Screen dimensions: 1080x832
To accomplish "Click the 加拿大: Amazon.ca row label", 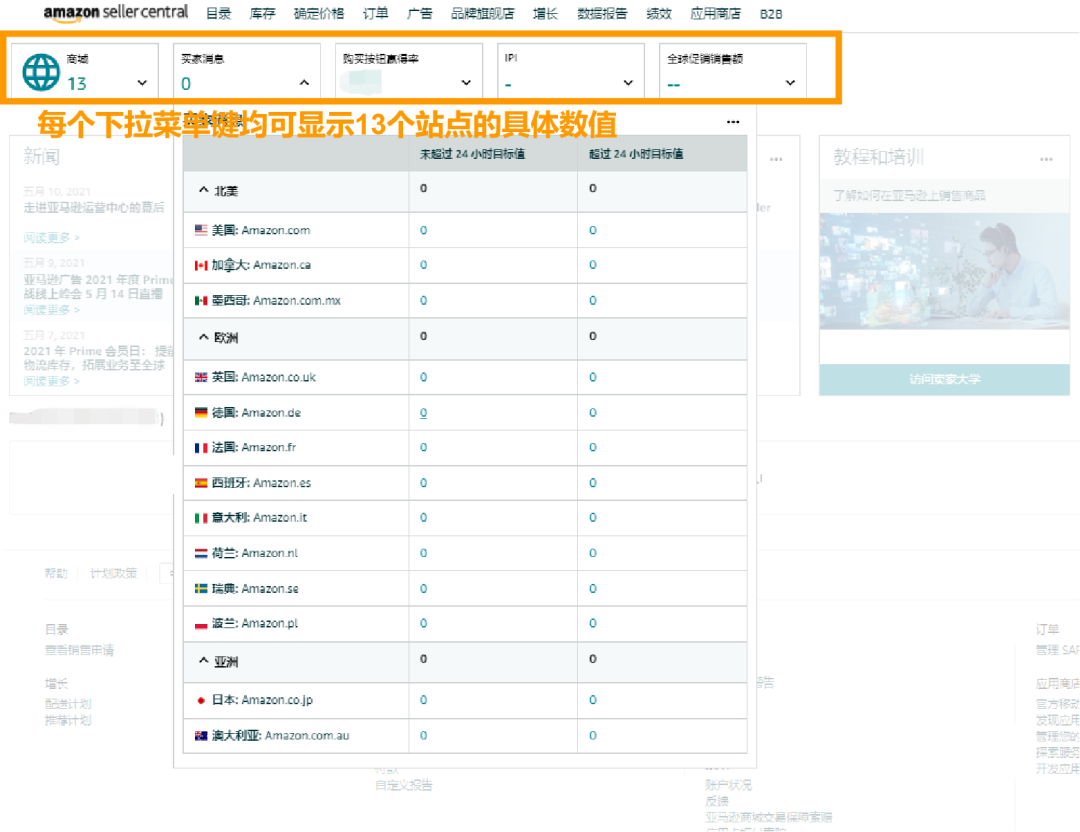I will click(261, 265).
